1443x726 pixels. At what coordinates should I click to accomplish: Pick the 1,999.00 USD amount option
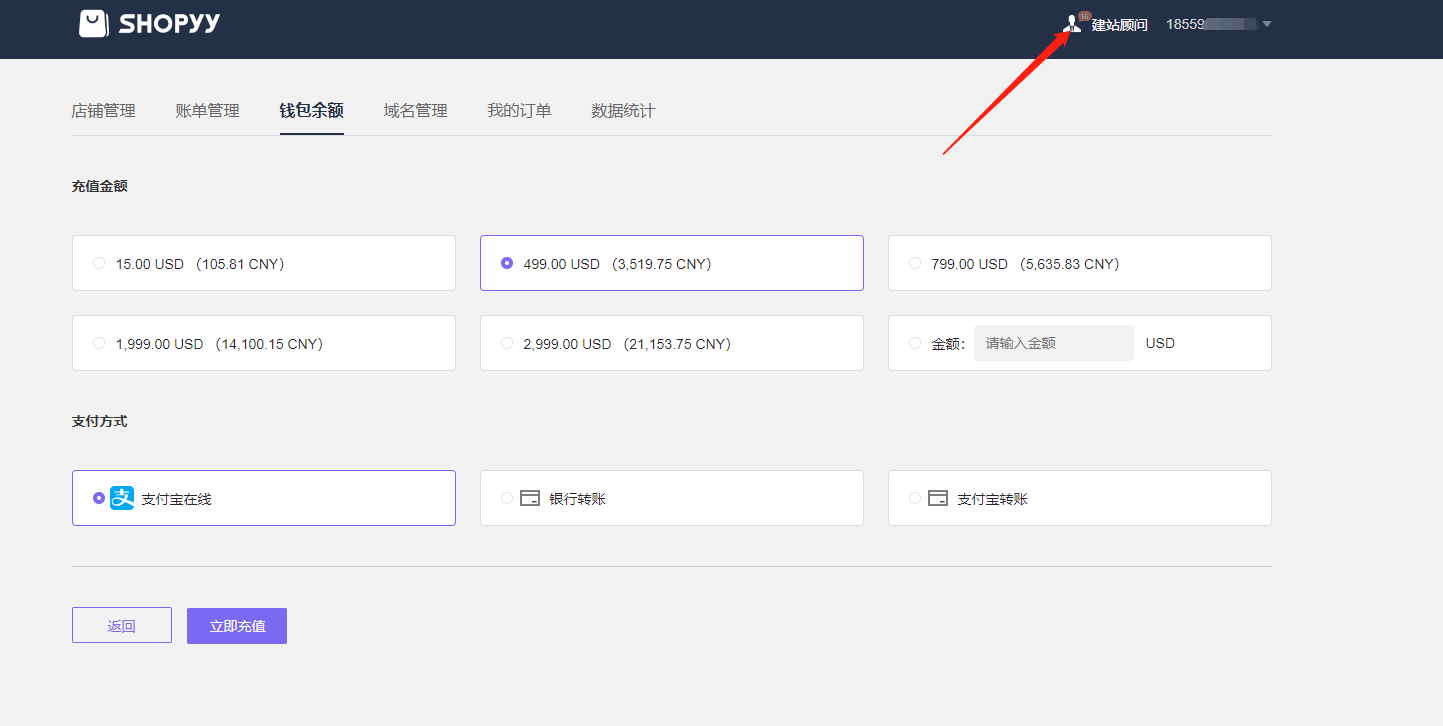(x=99, y=344)
